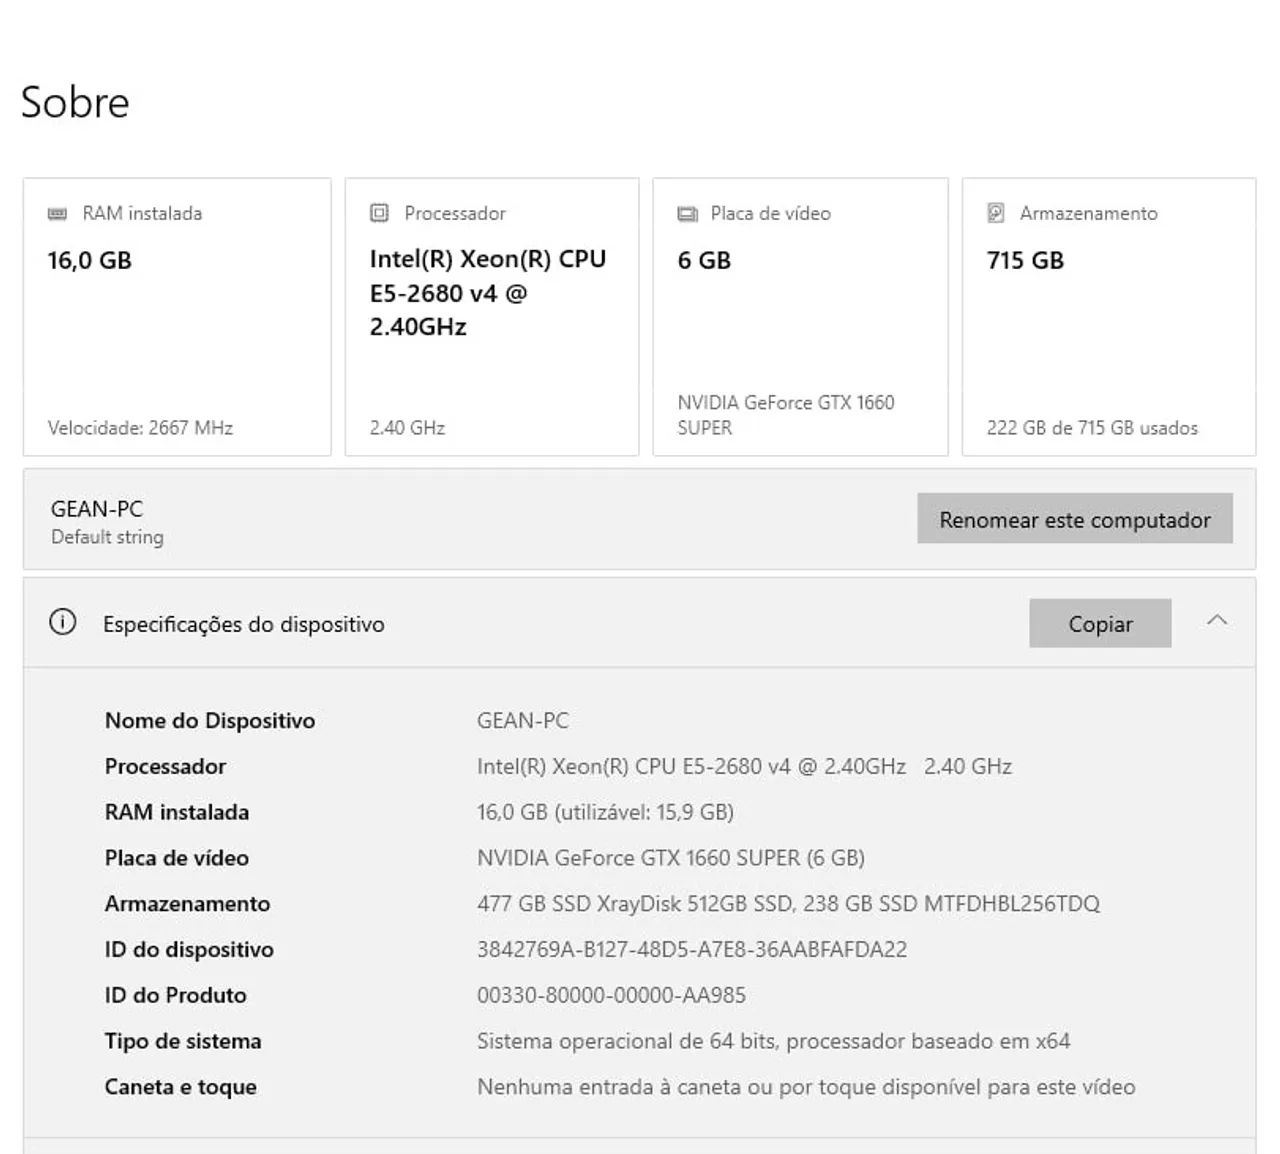Screen dimensions: 1280x1154
Task: Copy device specifications with Copiar button
Action: click(x=1099, y=624)
